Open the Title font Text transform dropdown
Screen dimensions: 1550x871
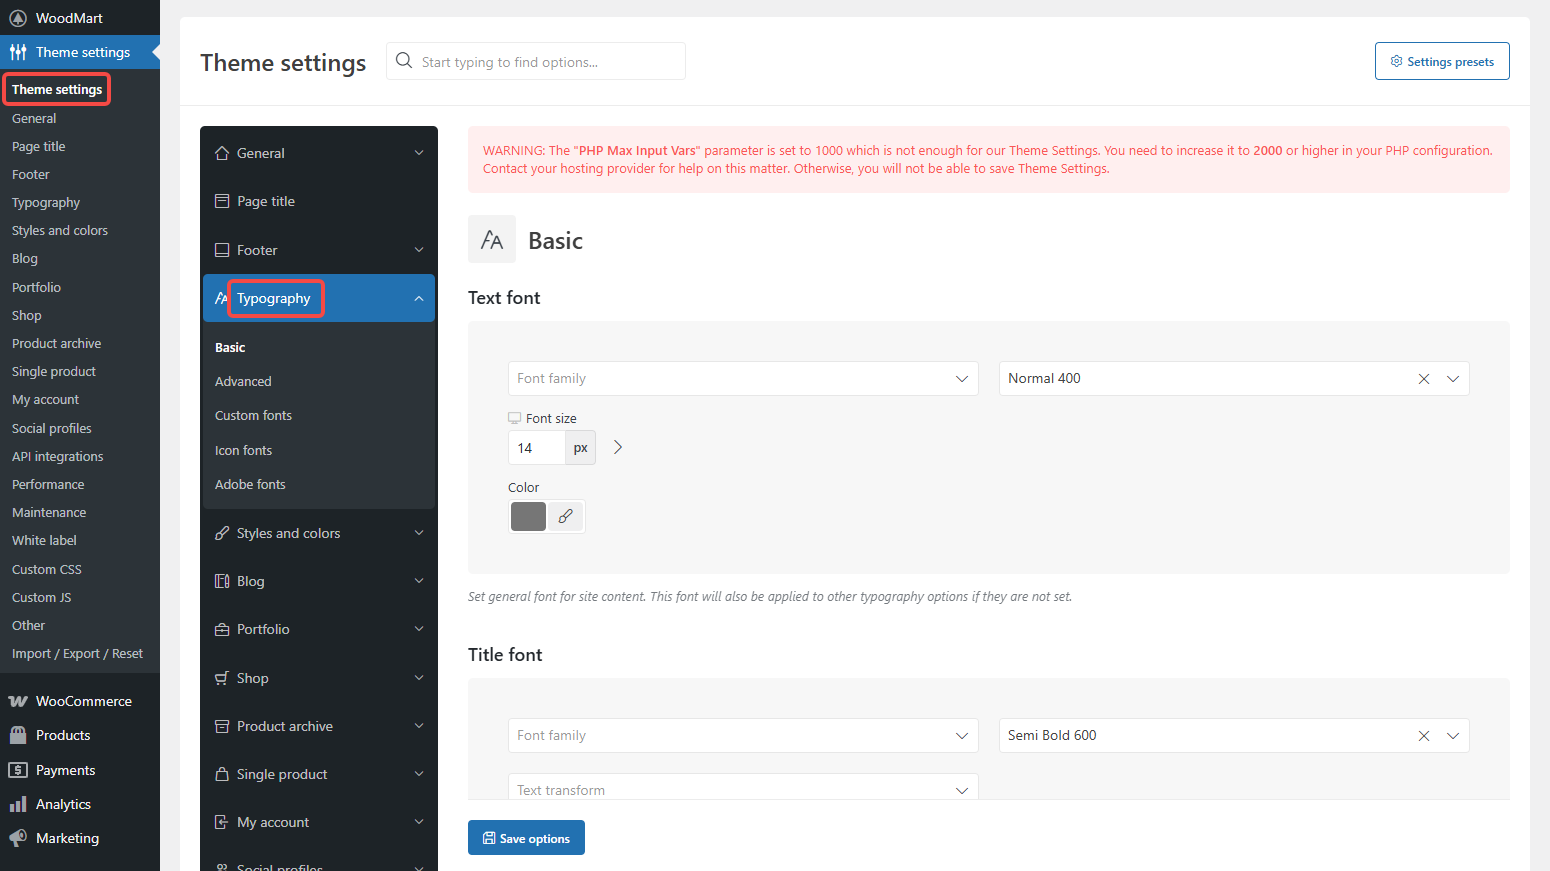click(742, 789)
